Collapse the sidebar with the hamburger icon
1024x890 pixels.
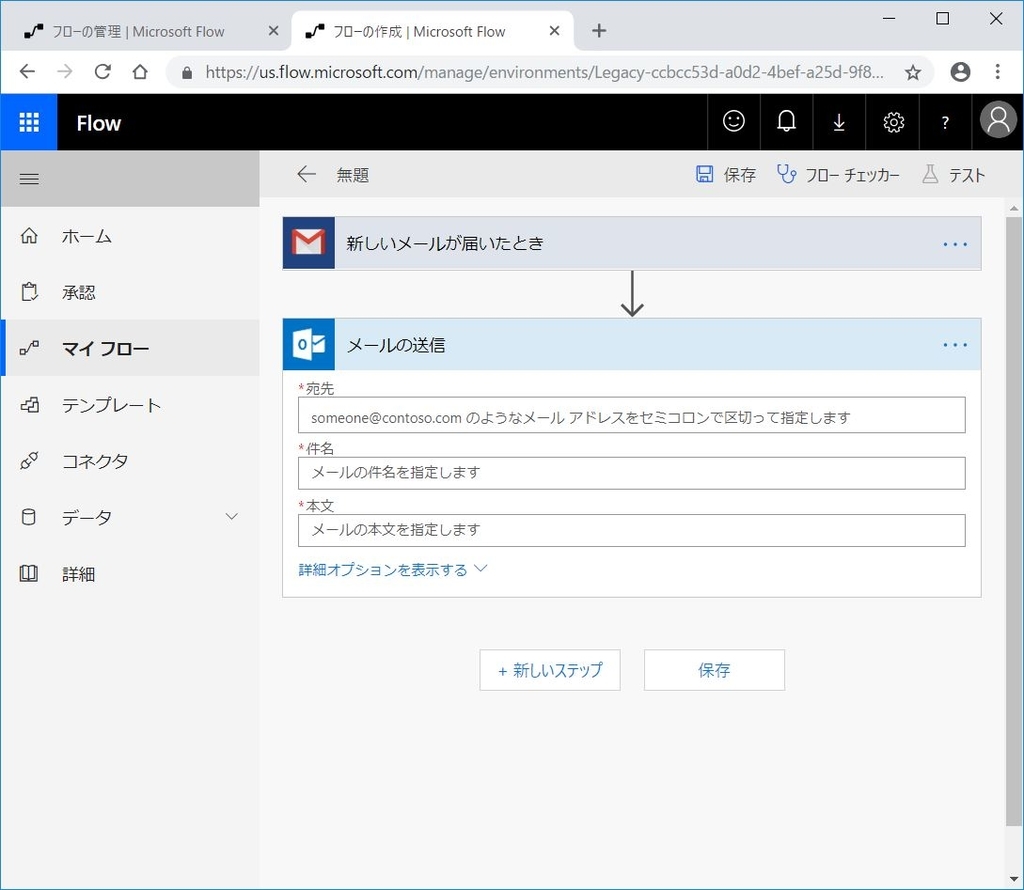[x=29, y=178]
